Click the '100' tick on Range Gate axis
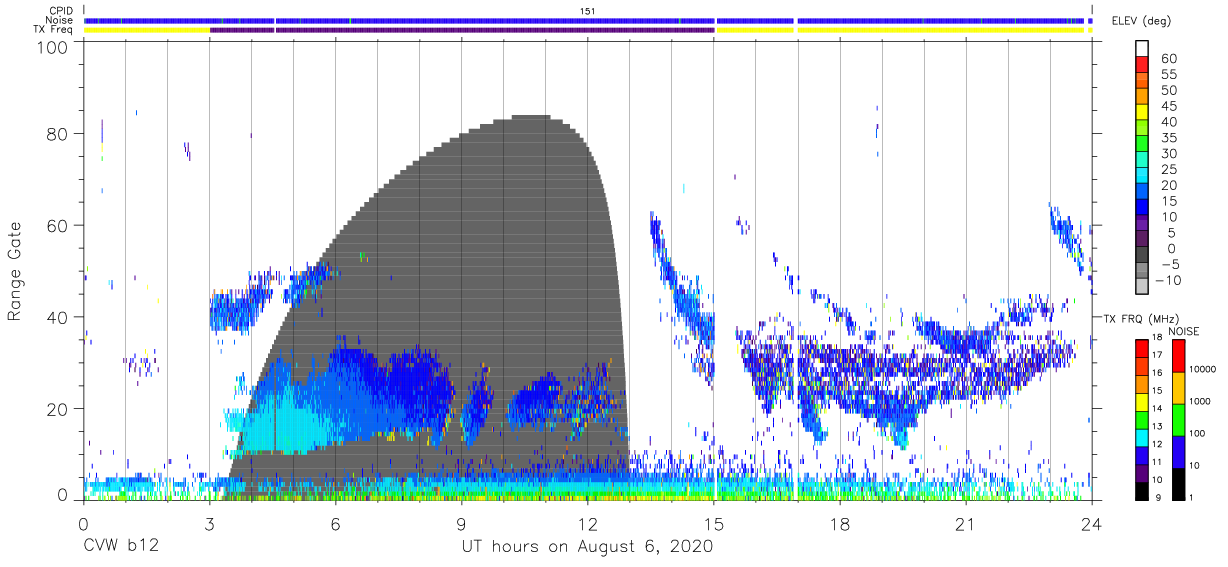The image size is (1228, 567). [52, 47]
